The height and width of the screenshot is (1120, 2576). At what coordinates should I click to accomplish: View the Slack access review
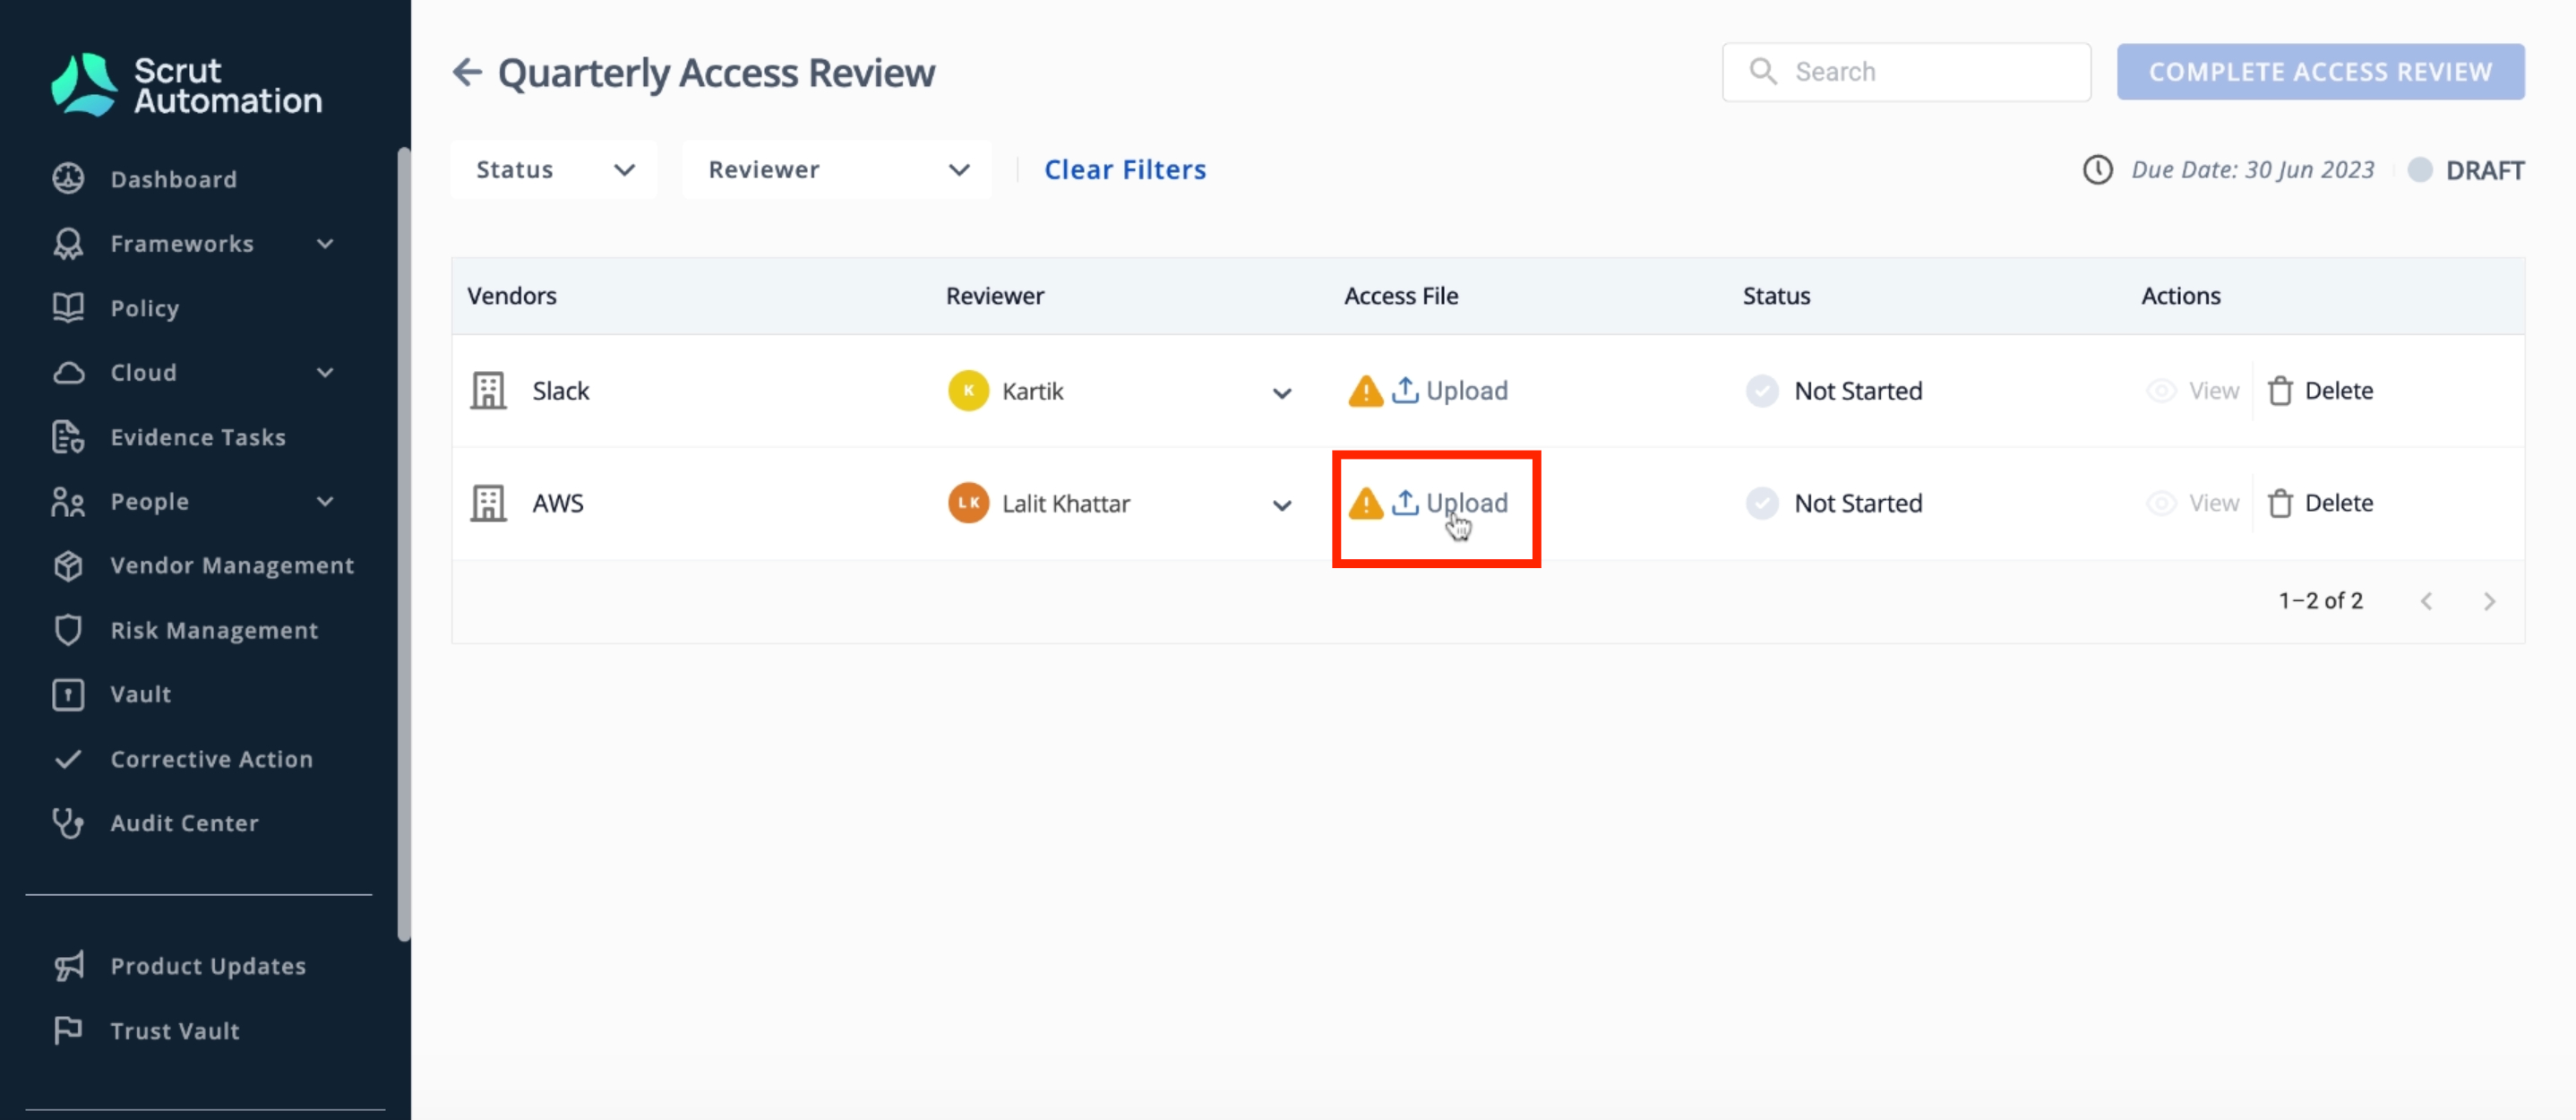(x=2192, y=391)
